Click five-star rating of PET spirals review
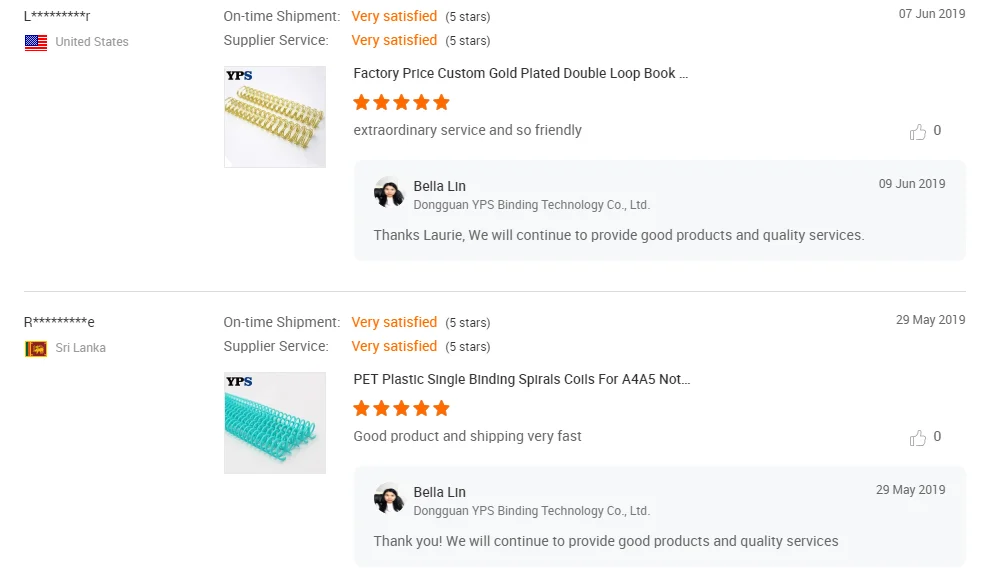Screen dimensions: 984x568 pos(401,408)
